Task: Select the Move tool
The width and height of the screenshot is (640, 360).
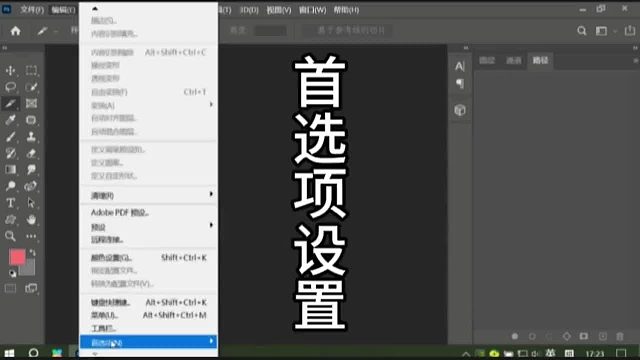Action: pos(10,70)
